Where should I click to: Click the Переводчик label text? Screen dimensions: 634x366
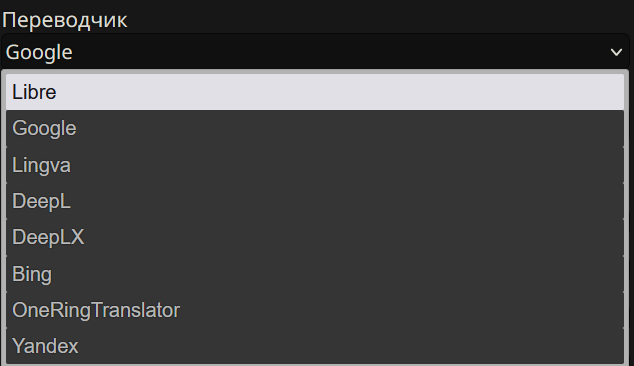click(65, 20)
